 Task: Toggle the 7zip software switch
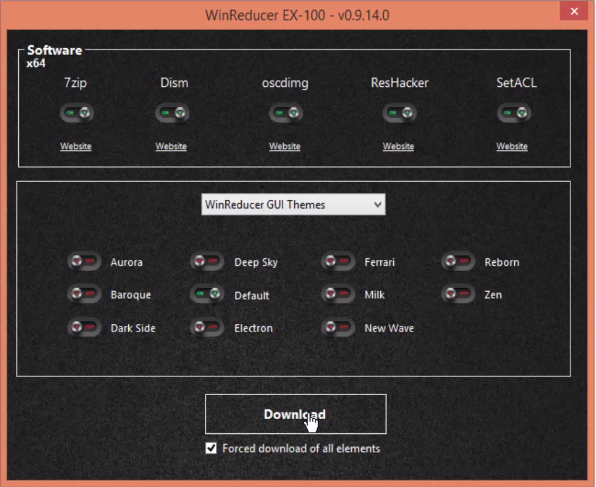point(77,113)
